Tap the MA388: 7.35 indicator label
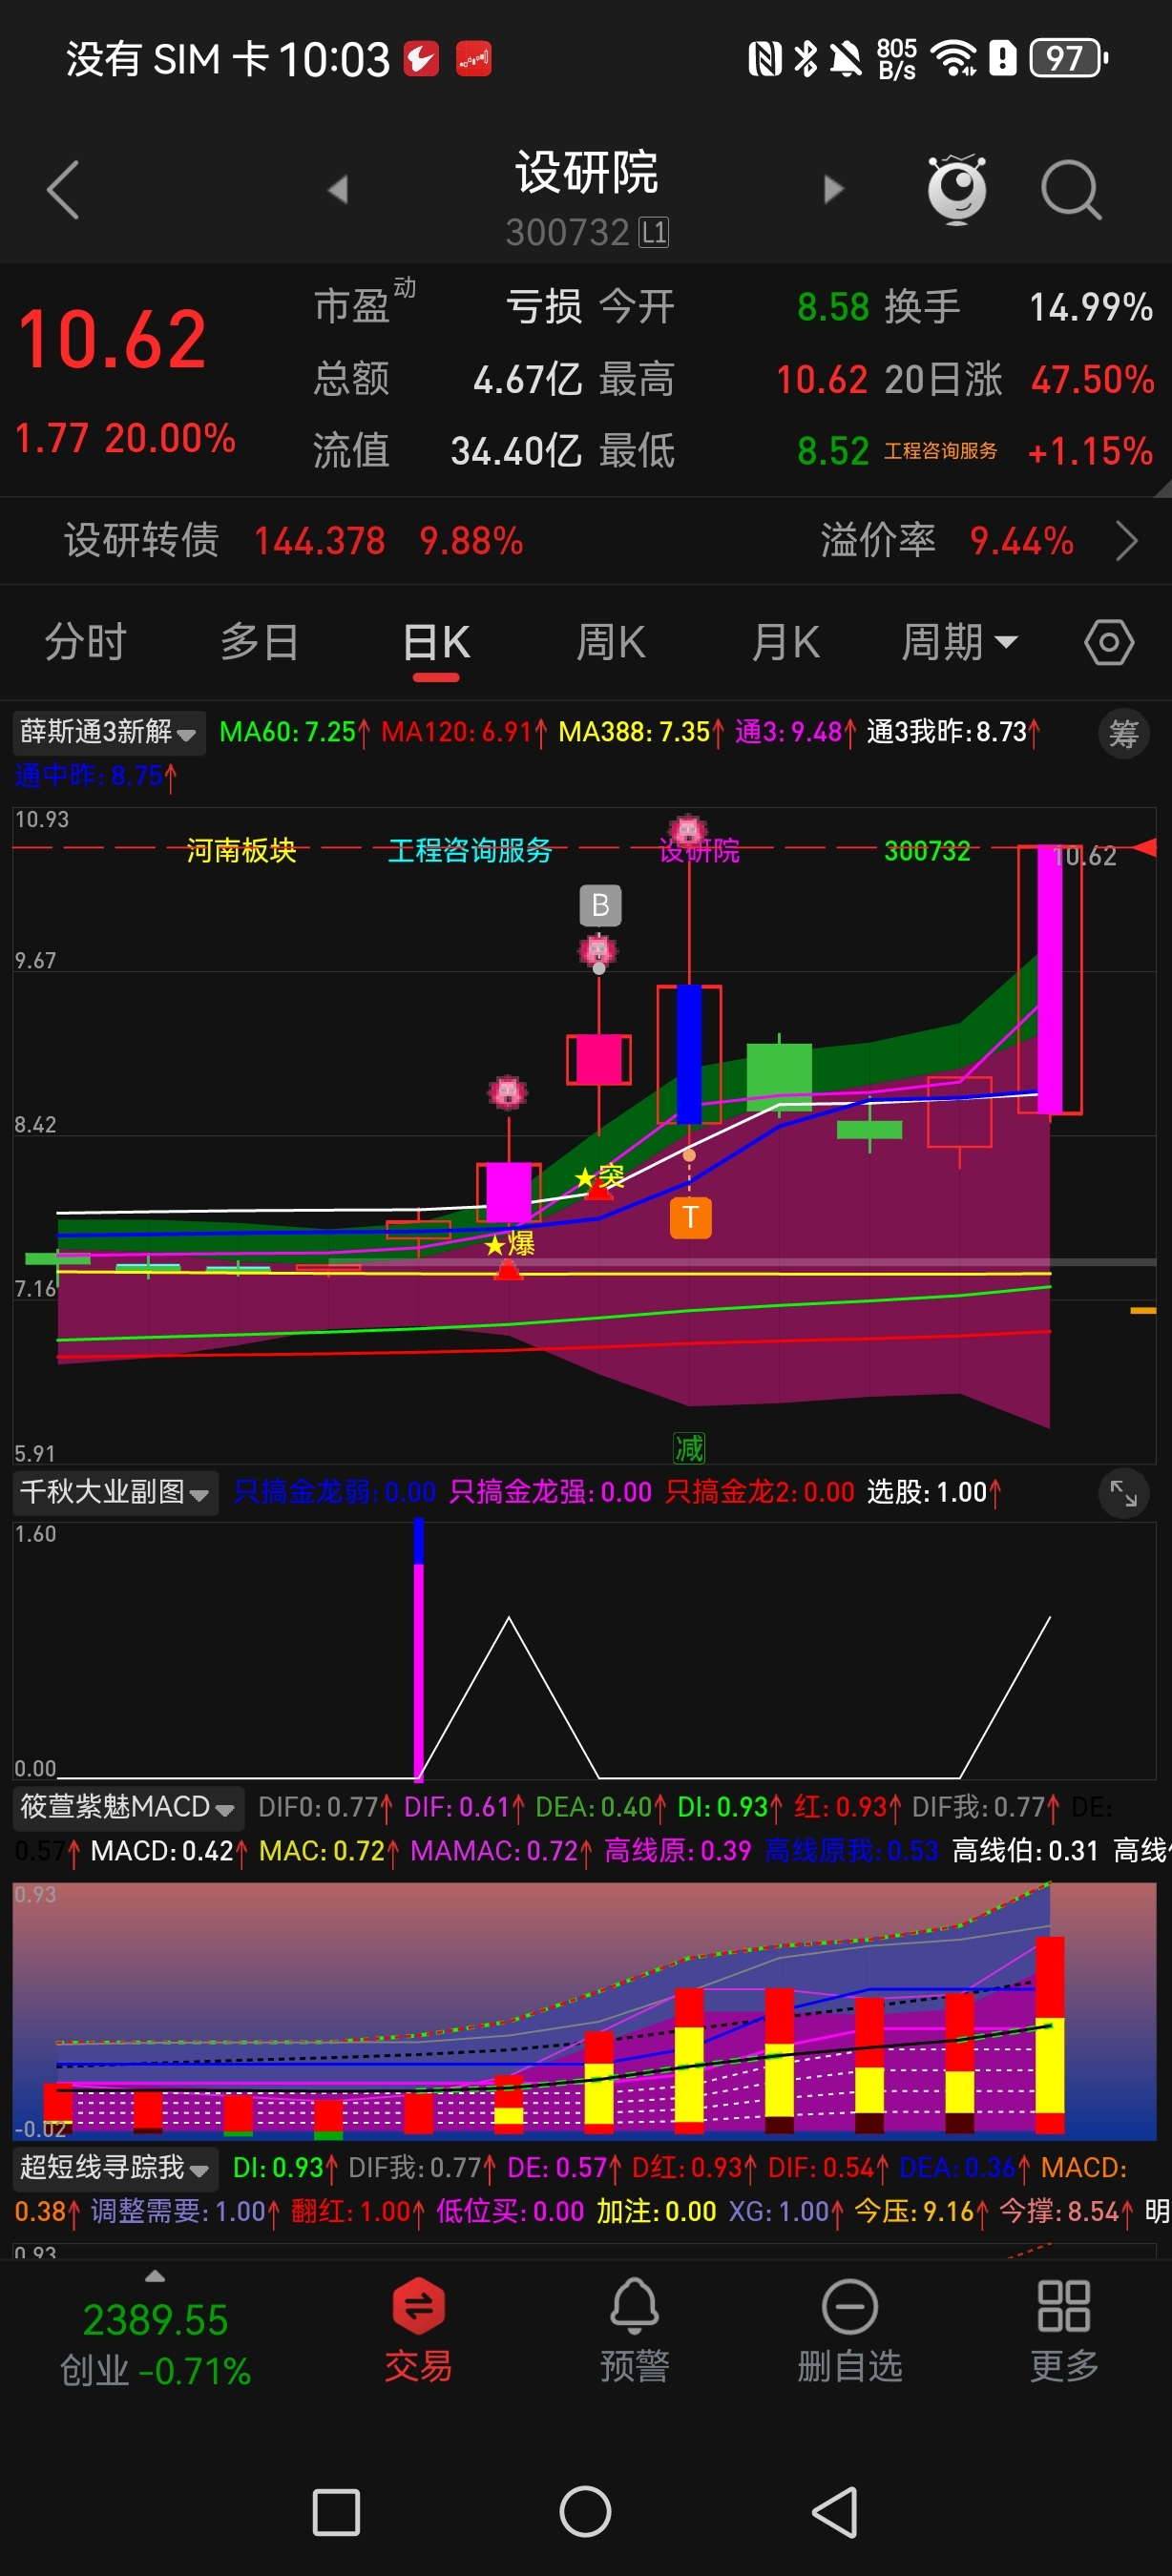The image size is (1172, 2576). coord(641,732)
